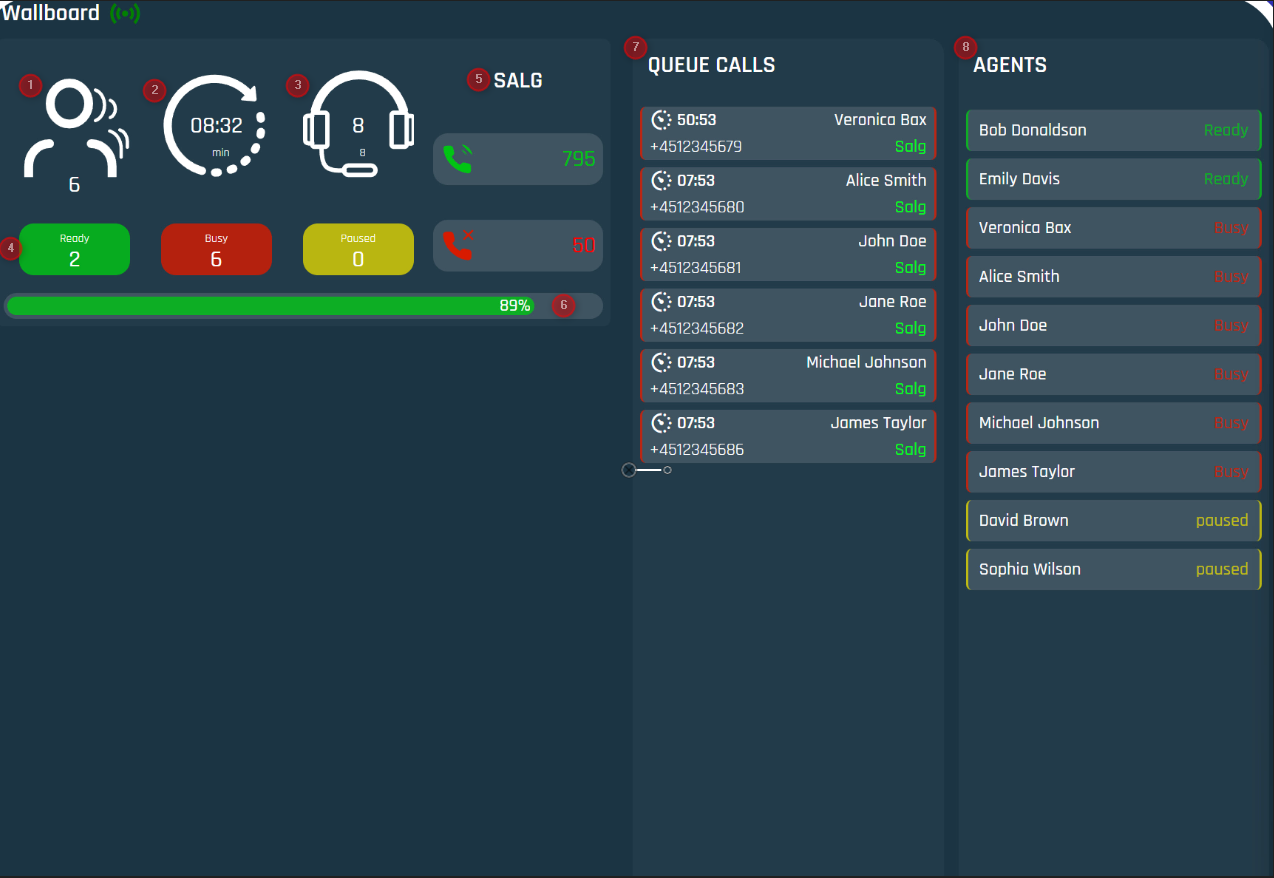
Task: Select the green Ready status tile
Action: pos(74,249)
